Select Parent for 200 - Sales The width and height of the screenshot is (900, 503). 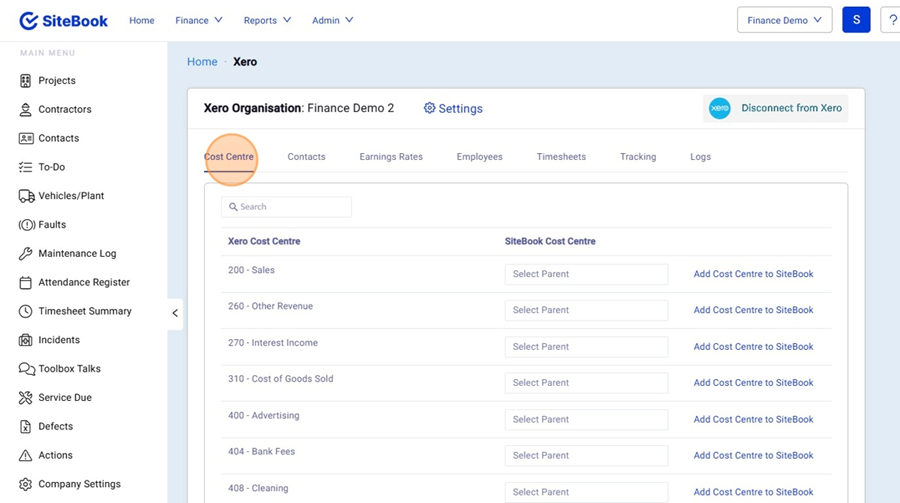coord(586,274)
